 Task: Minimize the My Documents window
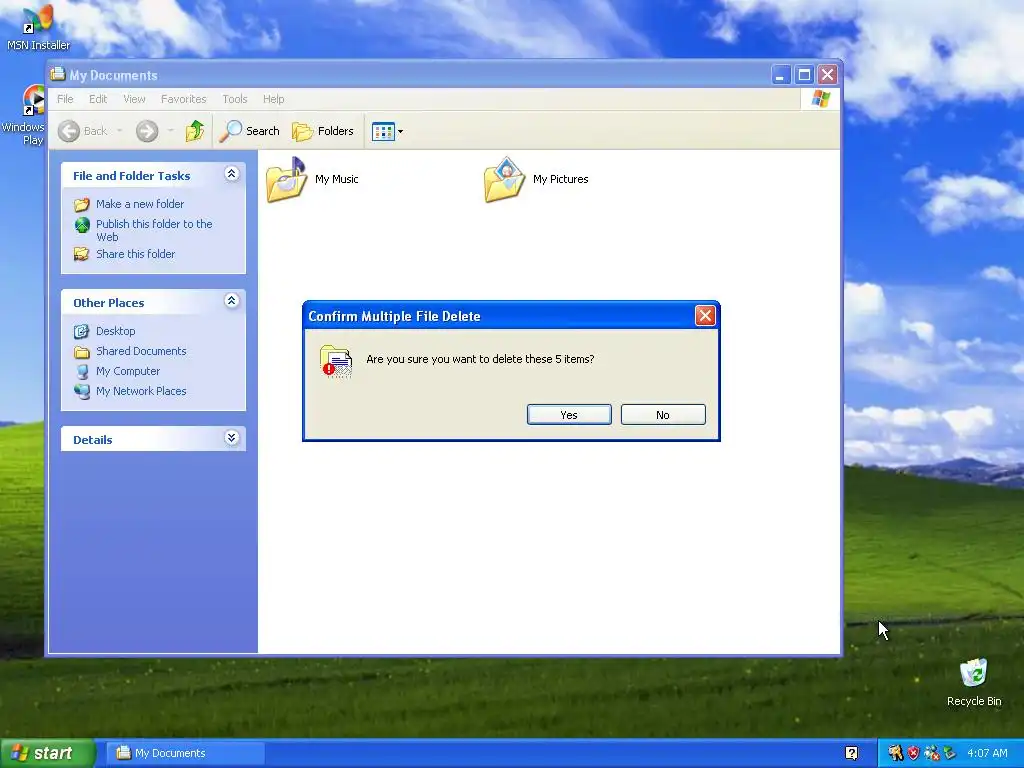coord(780,75)
